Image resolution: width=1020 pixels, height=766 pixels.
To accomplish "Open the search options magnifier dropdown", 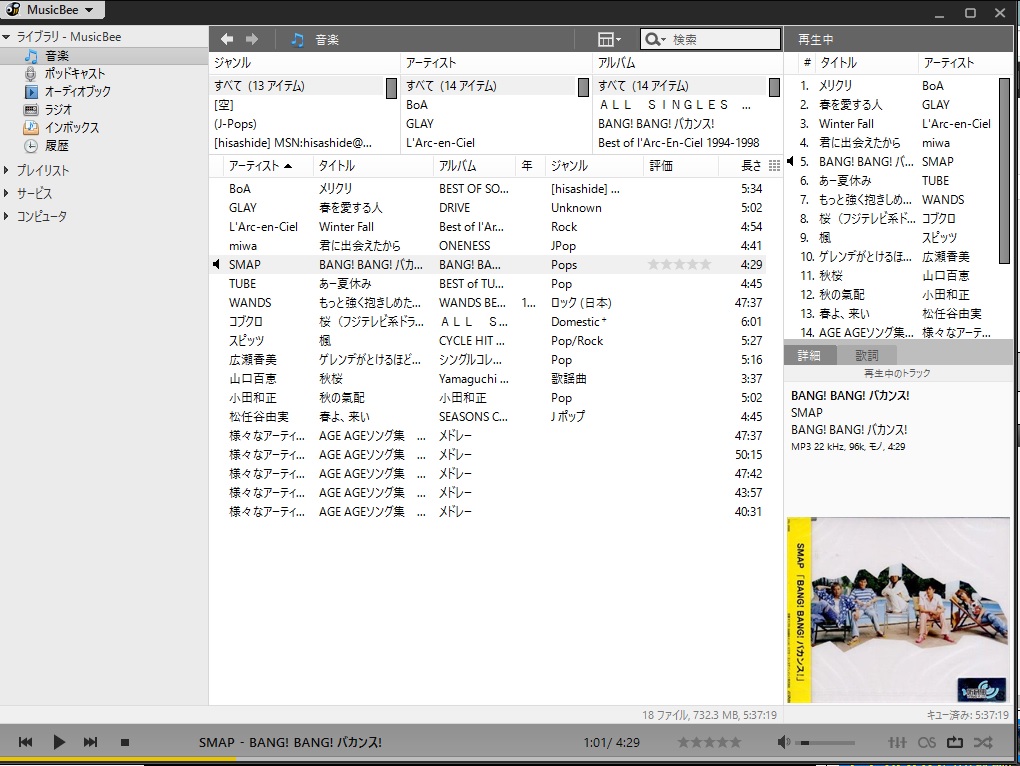I will pos(654,40).
